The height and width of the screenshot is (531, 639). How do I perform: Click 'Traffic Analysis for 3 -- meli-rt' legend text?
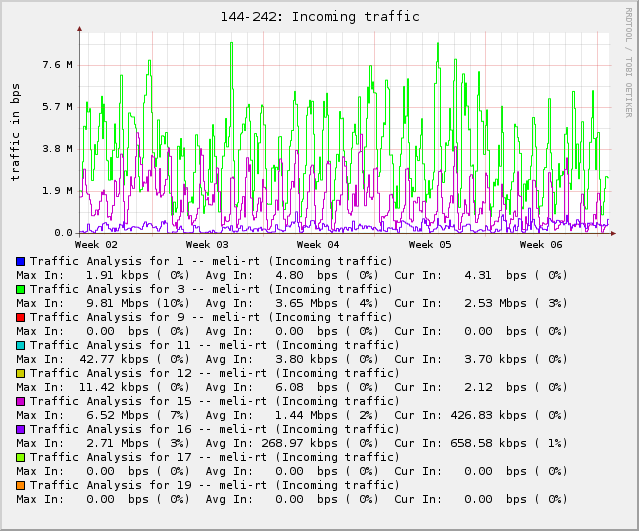click(211, 289)
